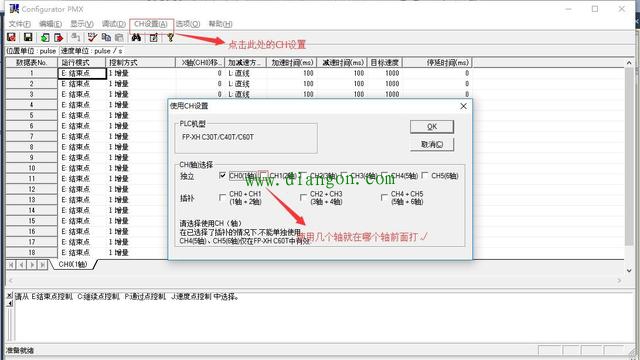This screenshot has height=360, width=640.
Task: Open the 选项(O) menu
Action: pos(188,24)
